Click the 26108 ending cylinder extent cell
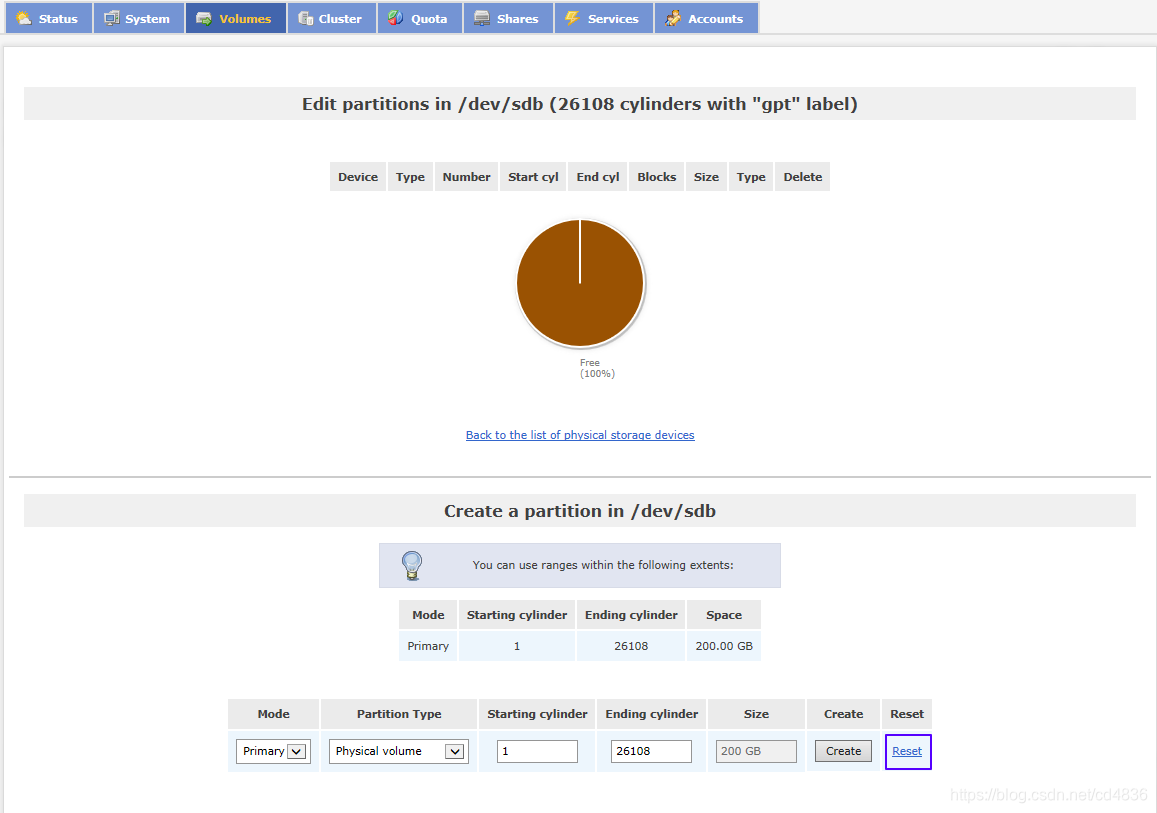 coord(631,646)
